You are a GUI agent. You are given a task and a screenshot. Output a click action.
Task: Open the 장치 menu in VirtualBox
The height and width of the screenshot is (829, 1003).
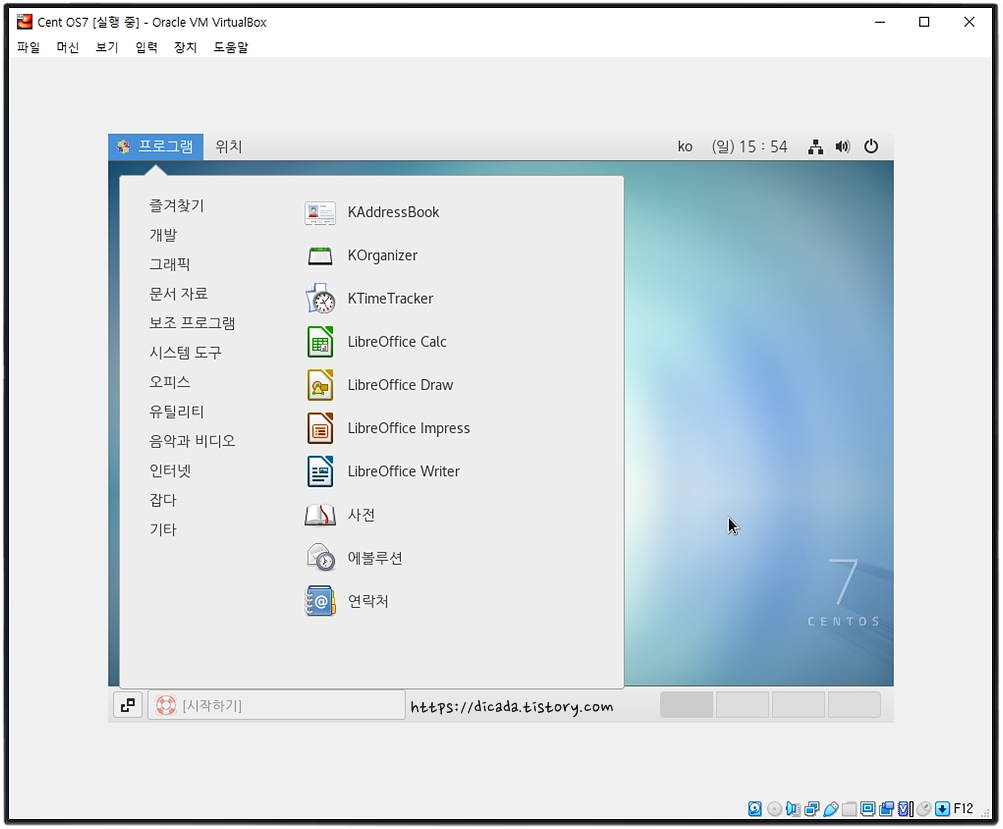(185, 47)
